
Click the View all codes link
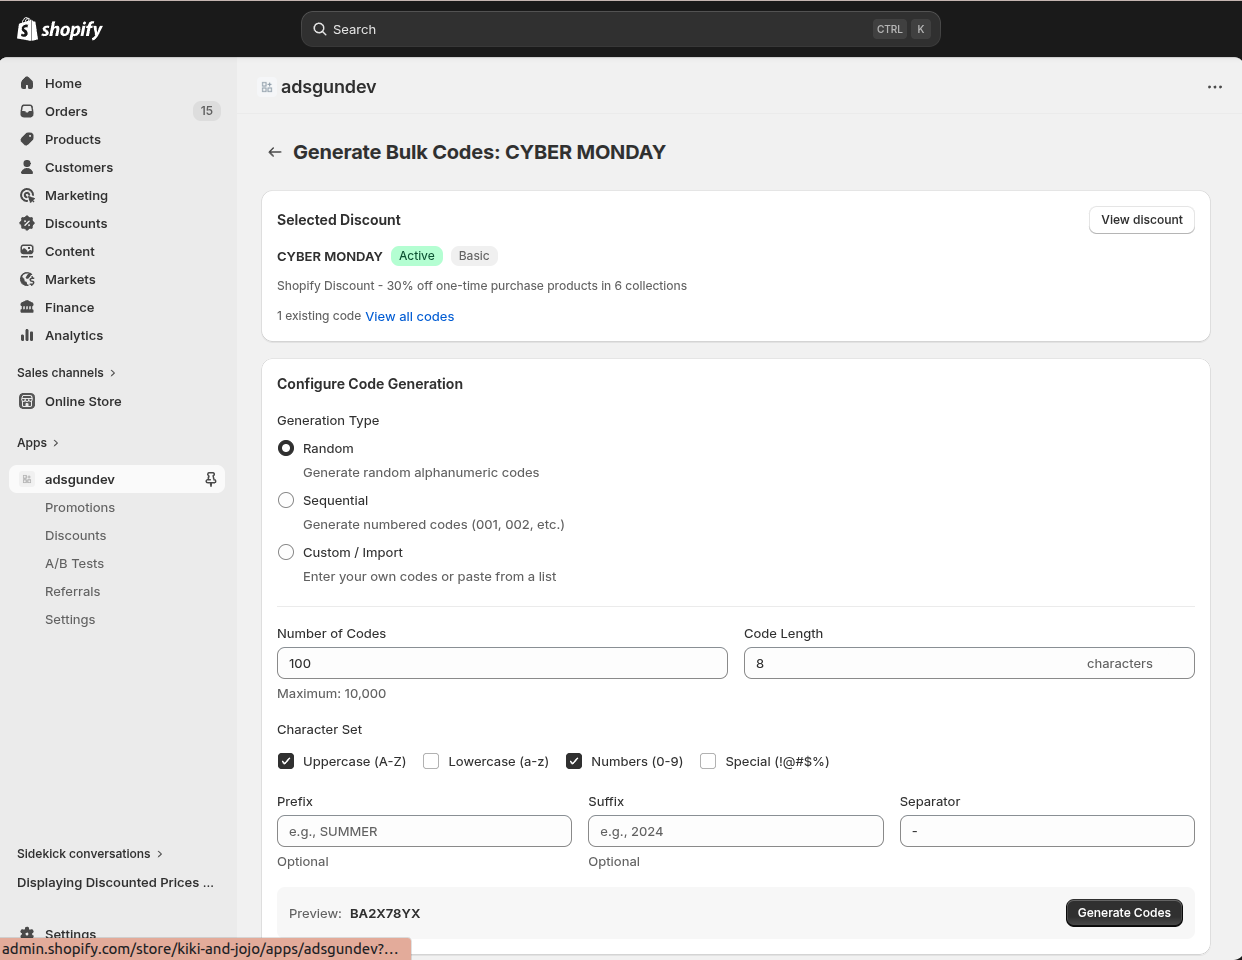410,316
